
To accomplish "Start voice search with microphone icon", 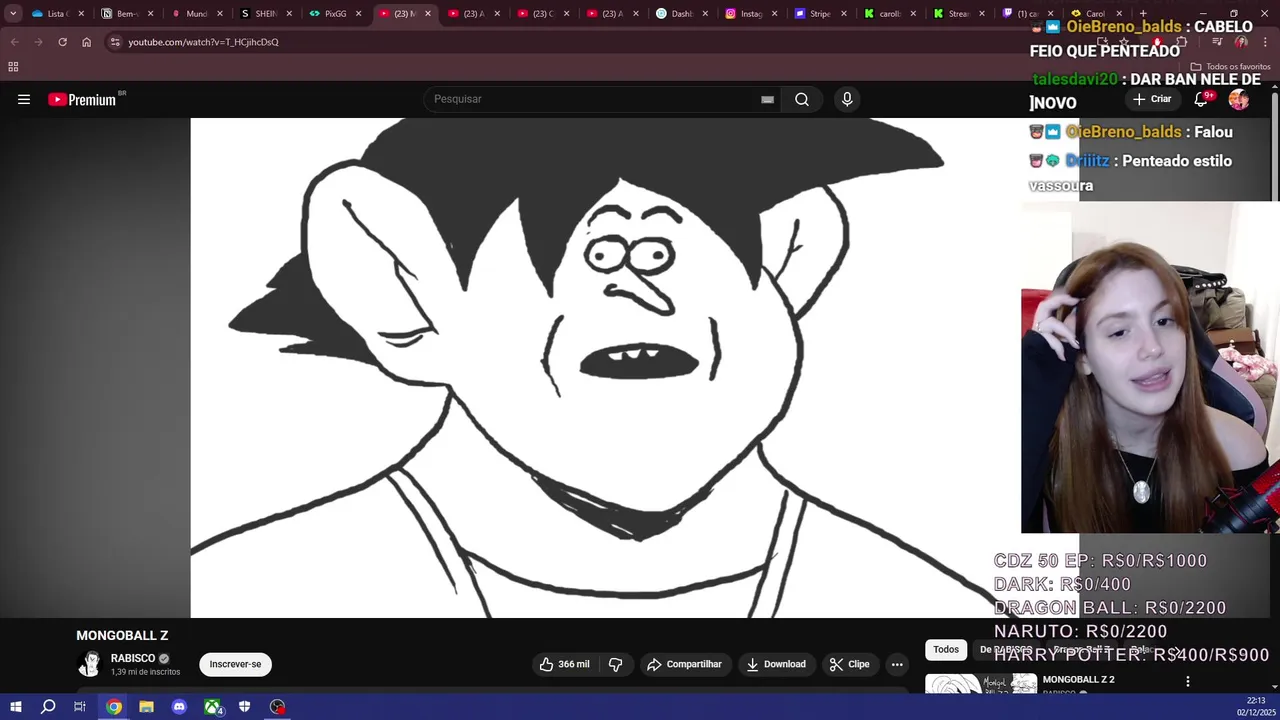I will (x=847, y=99).
